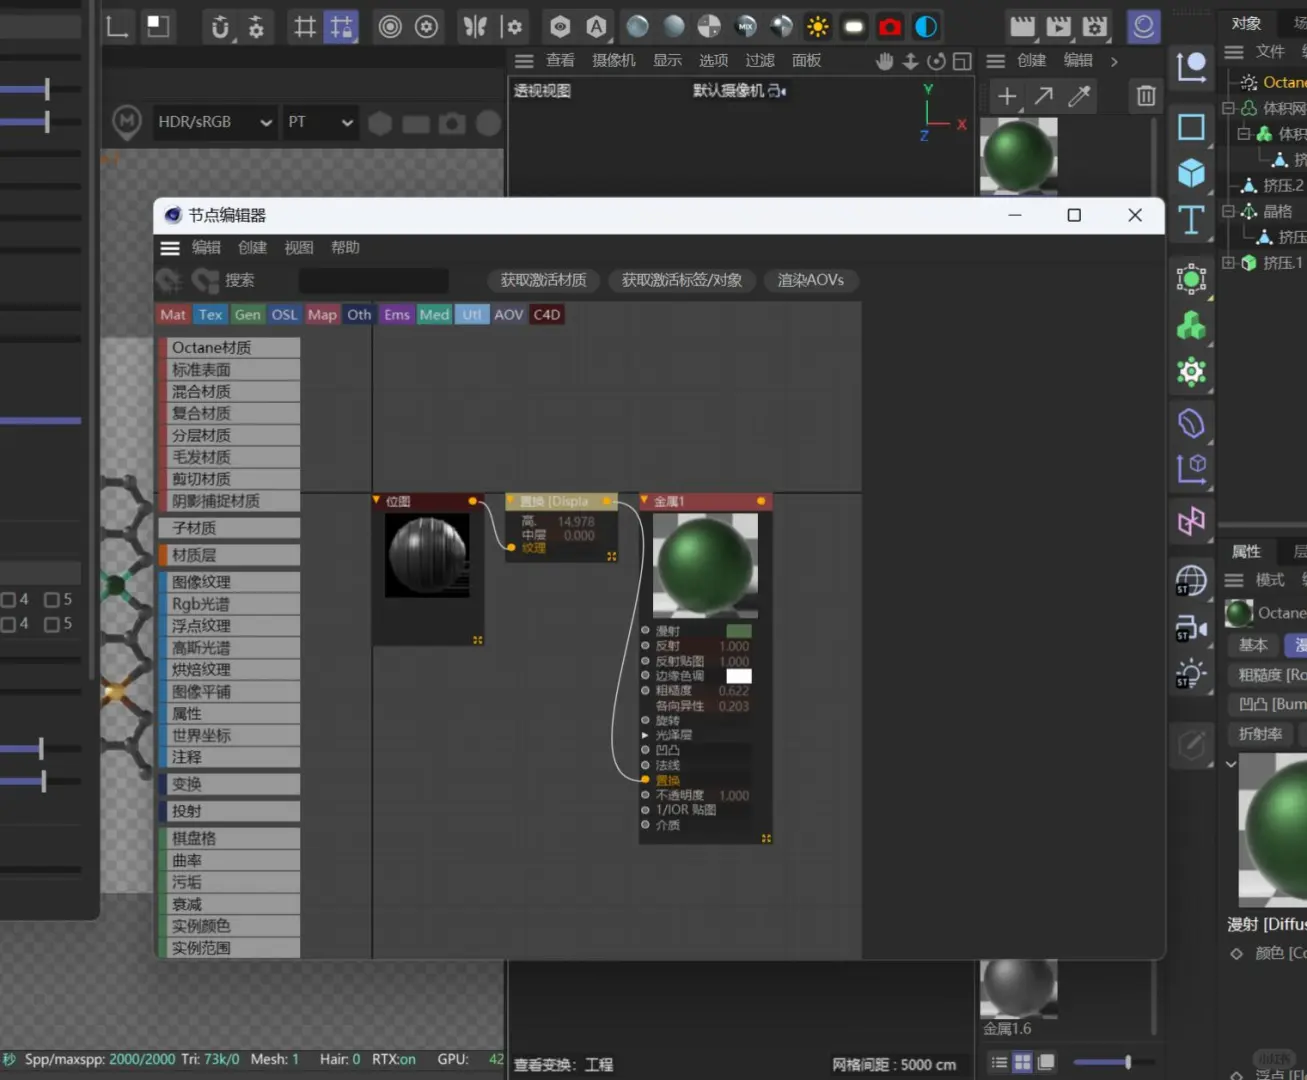Click the trash icon in material manager
Viewport: 1307px width, 1080px height.
1146,96
